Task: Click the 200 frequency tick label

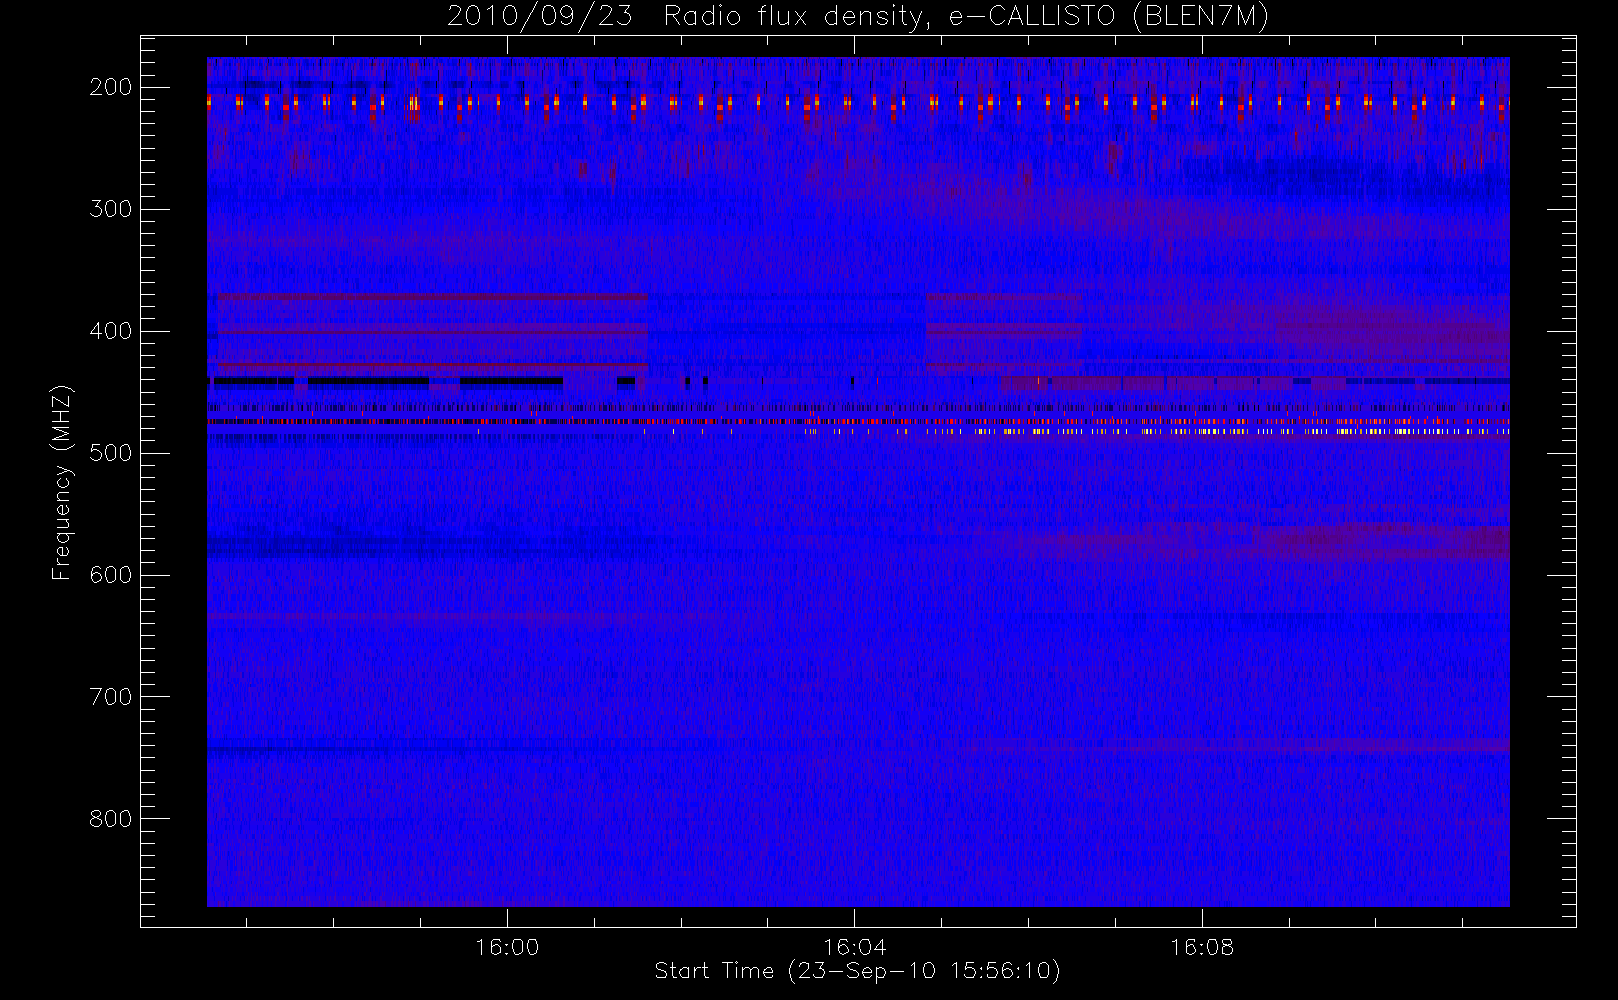Action: [110, 87]
